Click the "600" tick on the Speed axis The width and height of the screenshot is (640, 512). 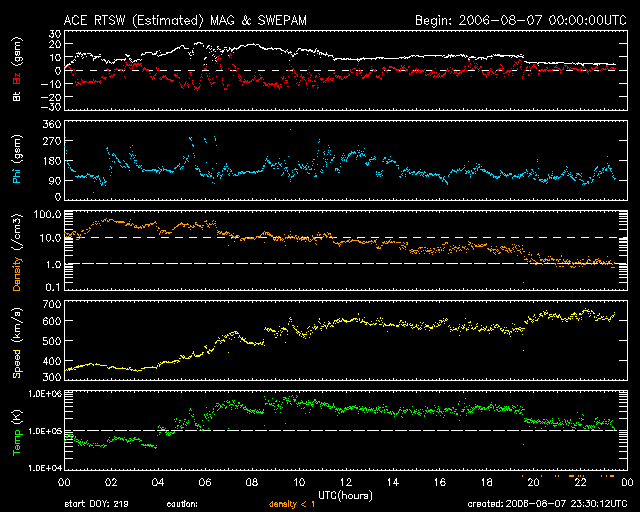point(52,321)
